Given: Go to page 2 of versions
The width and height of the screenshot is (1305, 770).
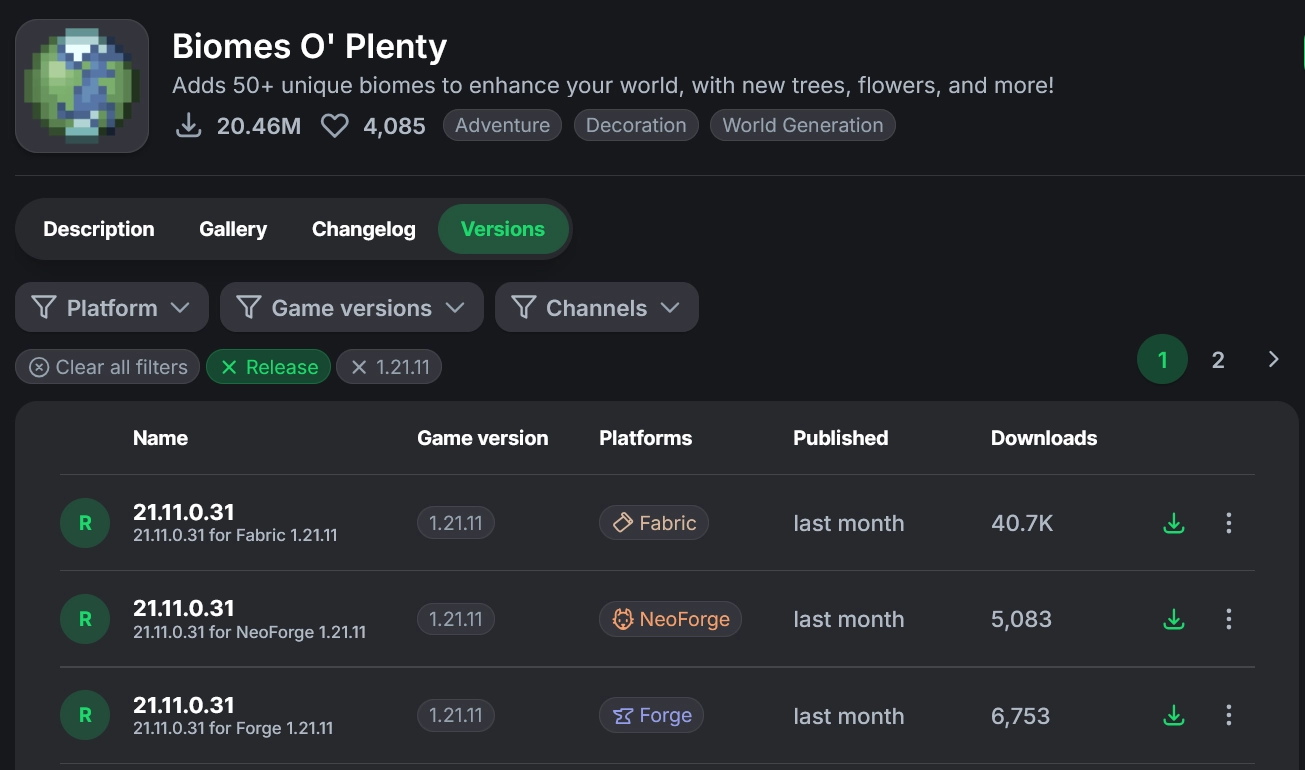Looking at the screenshot, I should click(1218, 360).
